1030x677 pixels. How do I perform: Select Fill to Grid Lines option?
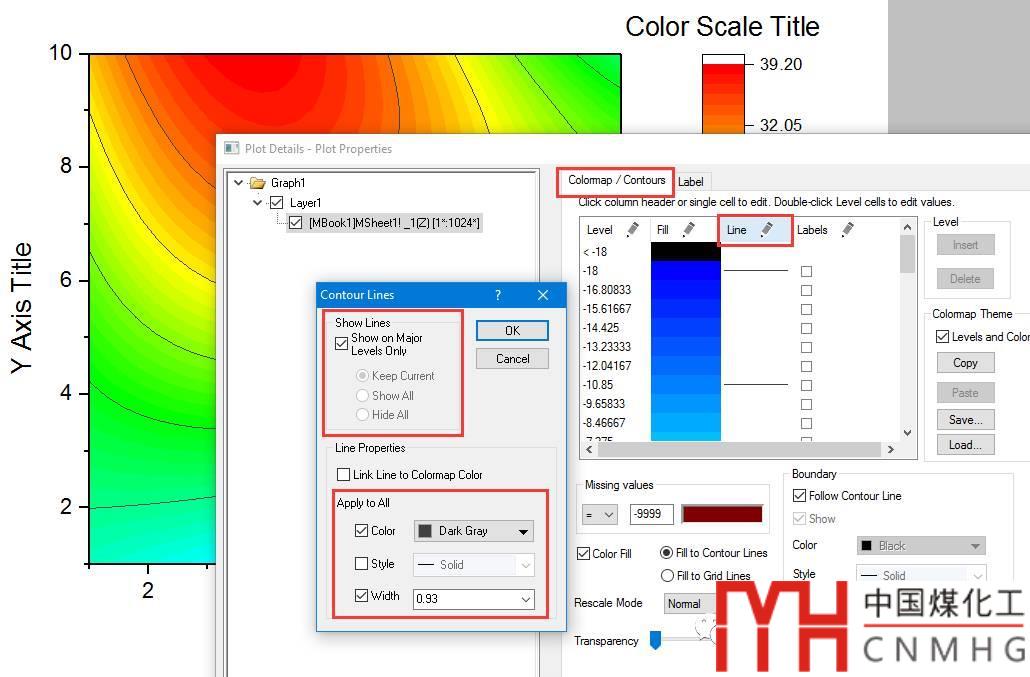coord(667,576)
